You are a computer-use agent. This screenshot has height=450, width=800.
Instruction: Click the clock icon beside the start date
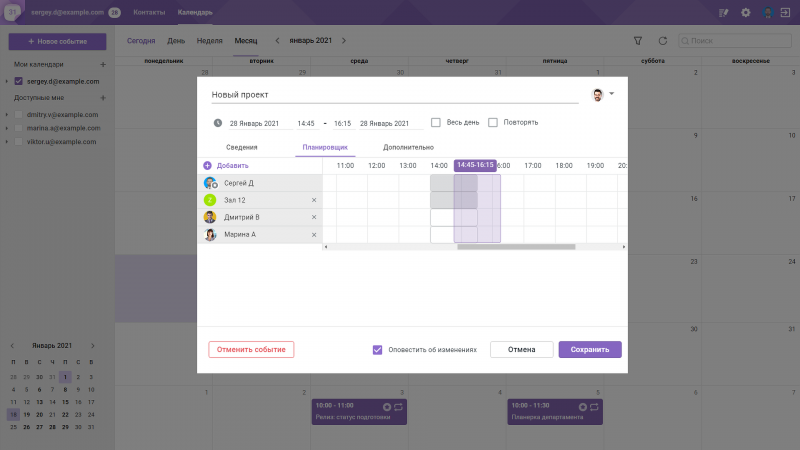point(218,123)
